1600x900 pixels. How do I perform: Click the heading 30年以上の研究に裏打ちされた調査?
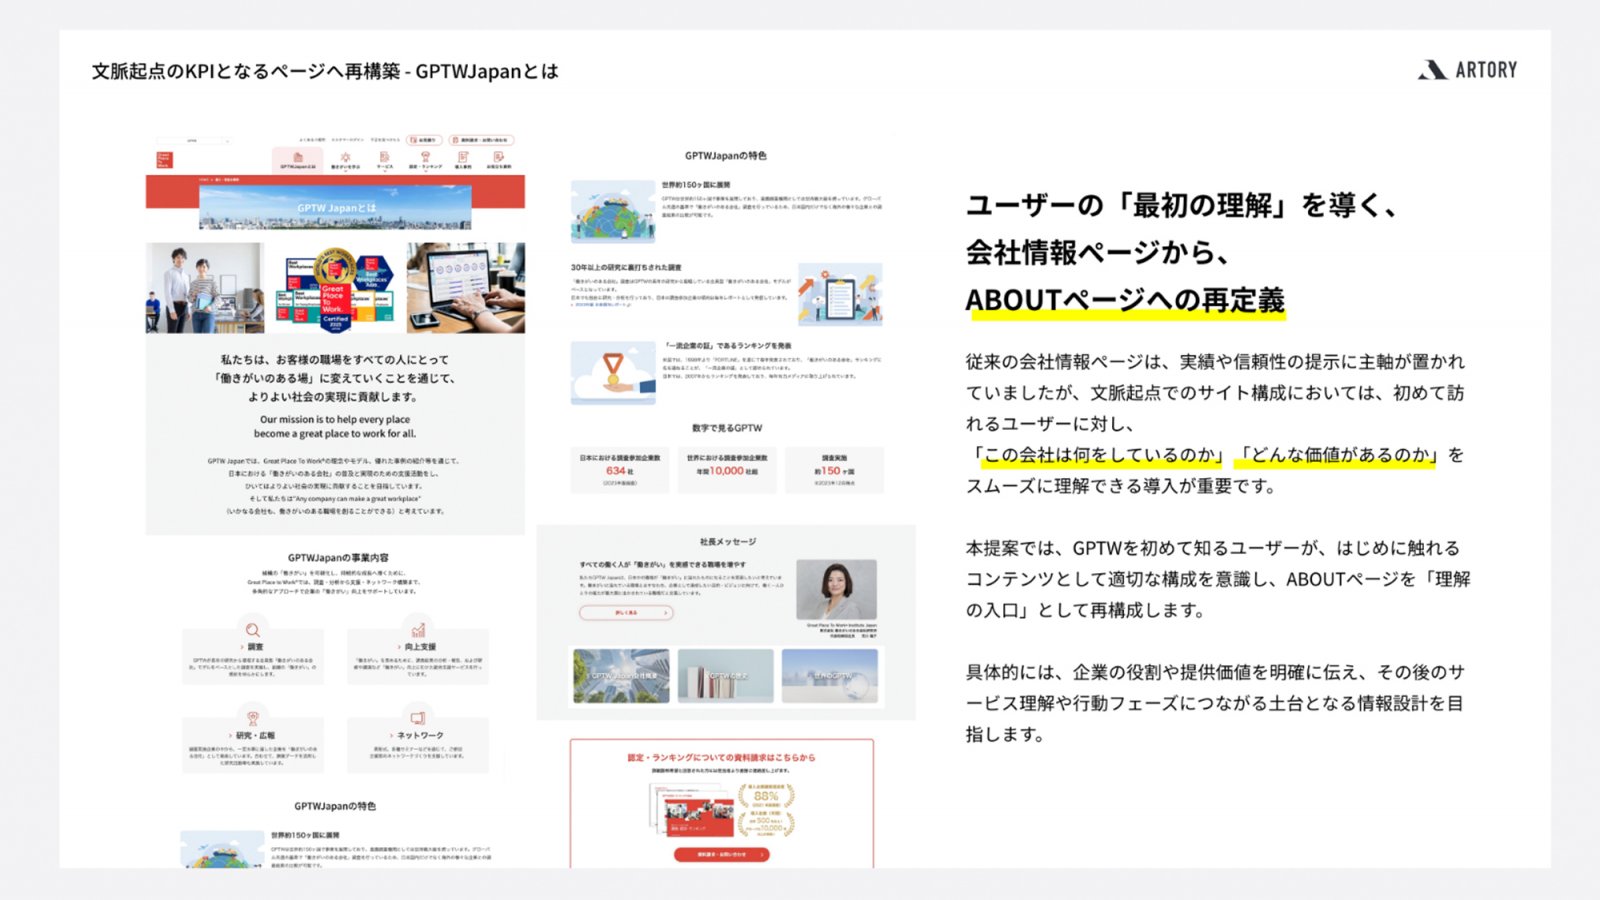[626, 268]
